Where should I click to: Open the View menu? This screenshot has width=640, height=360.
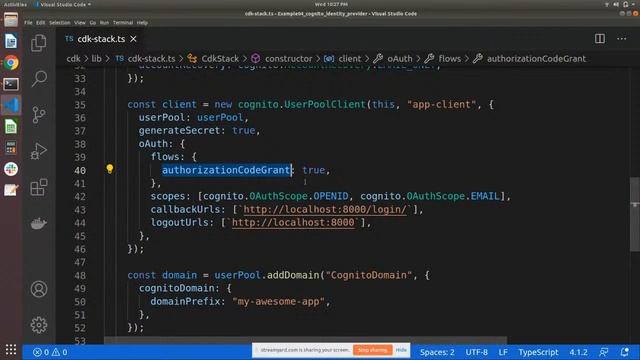pos(80,23)
